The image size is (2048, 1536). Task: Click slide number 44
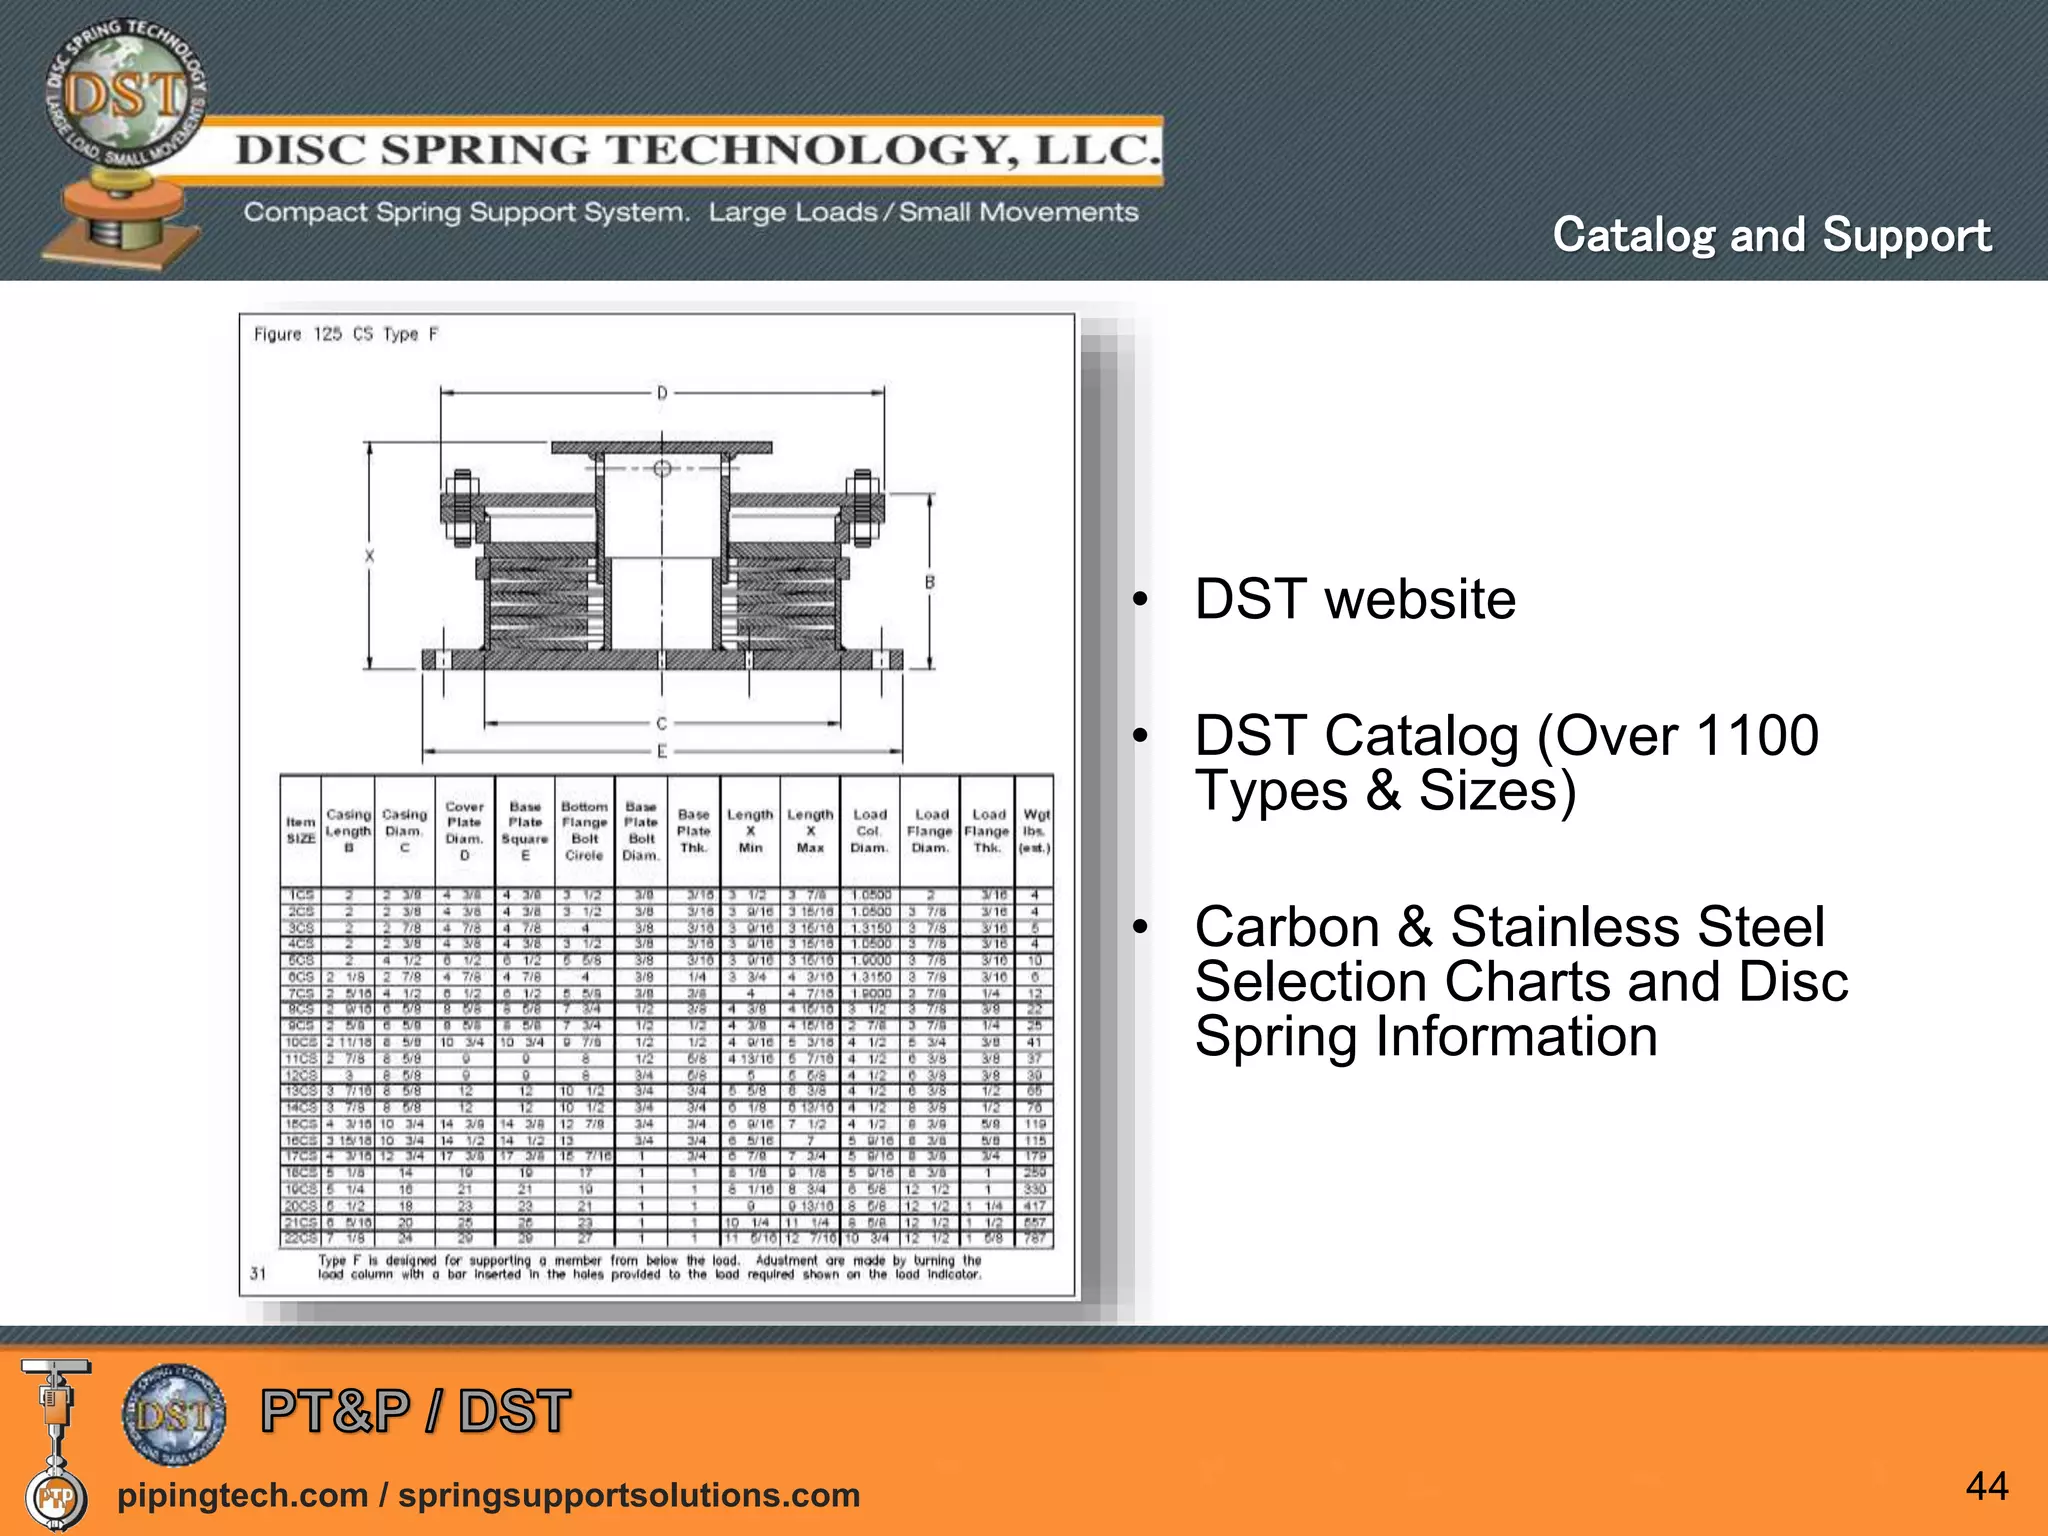point(1987,1486)
